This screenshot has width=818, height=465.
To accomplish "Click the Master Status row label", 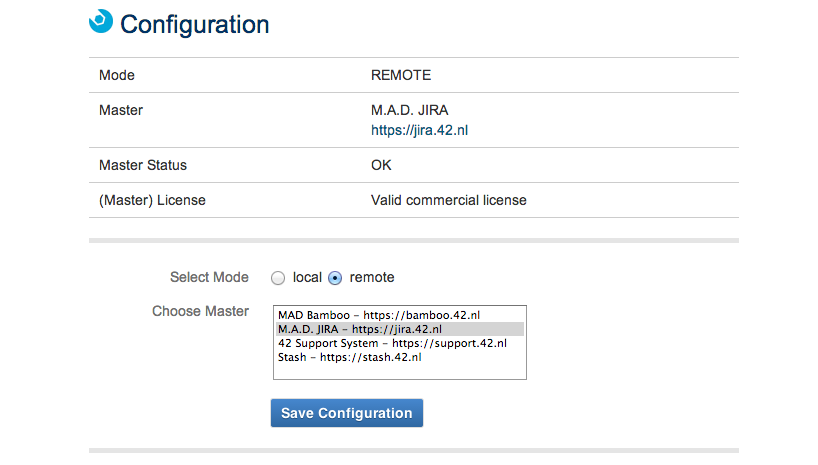I will click(143, 165).
